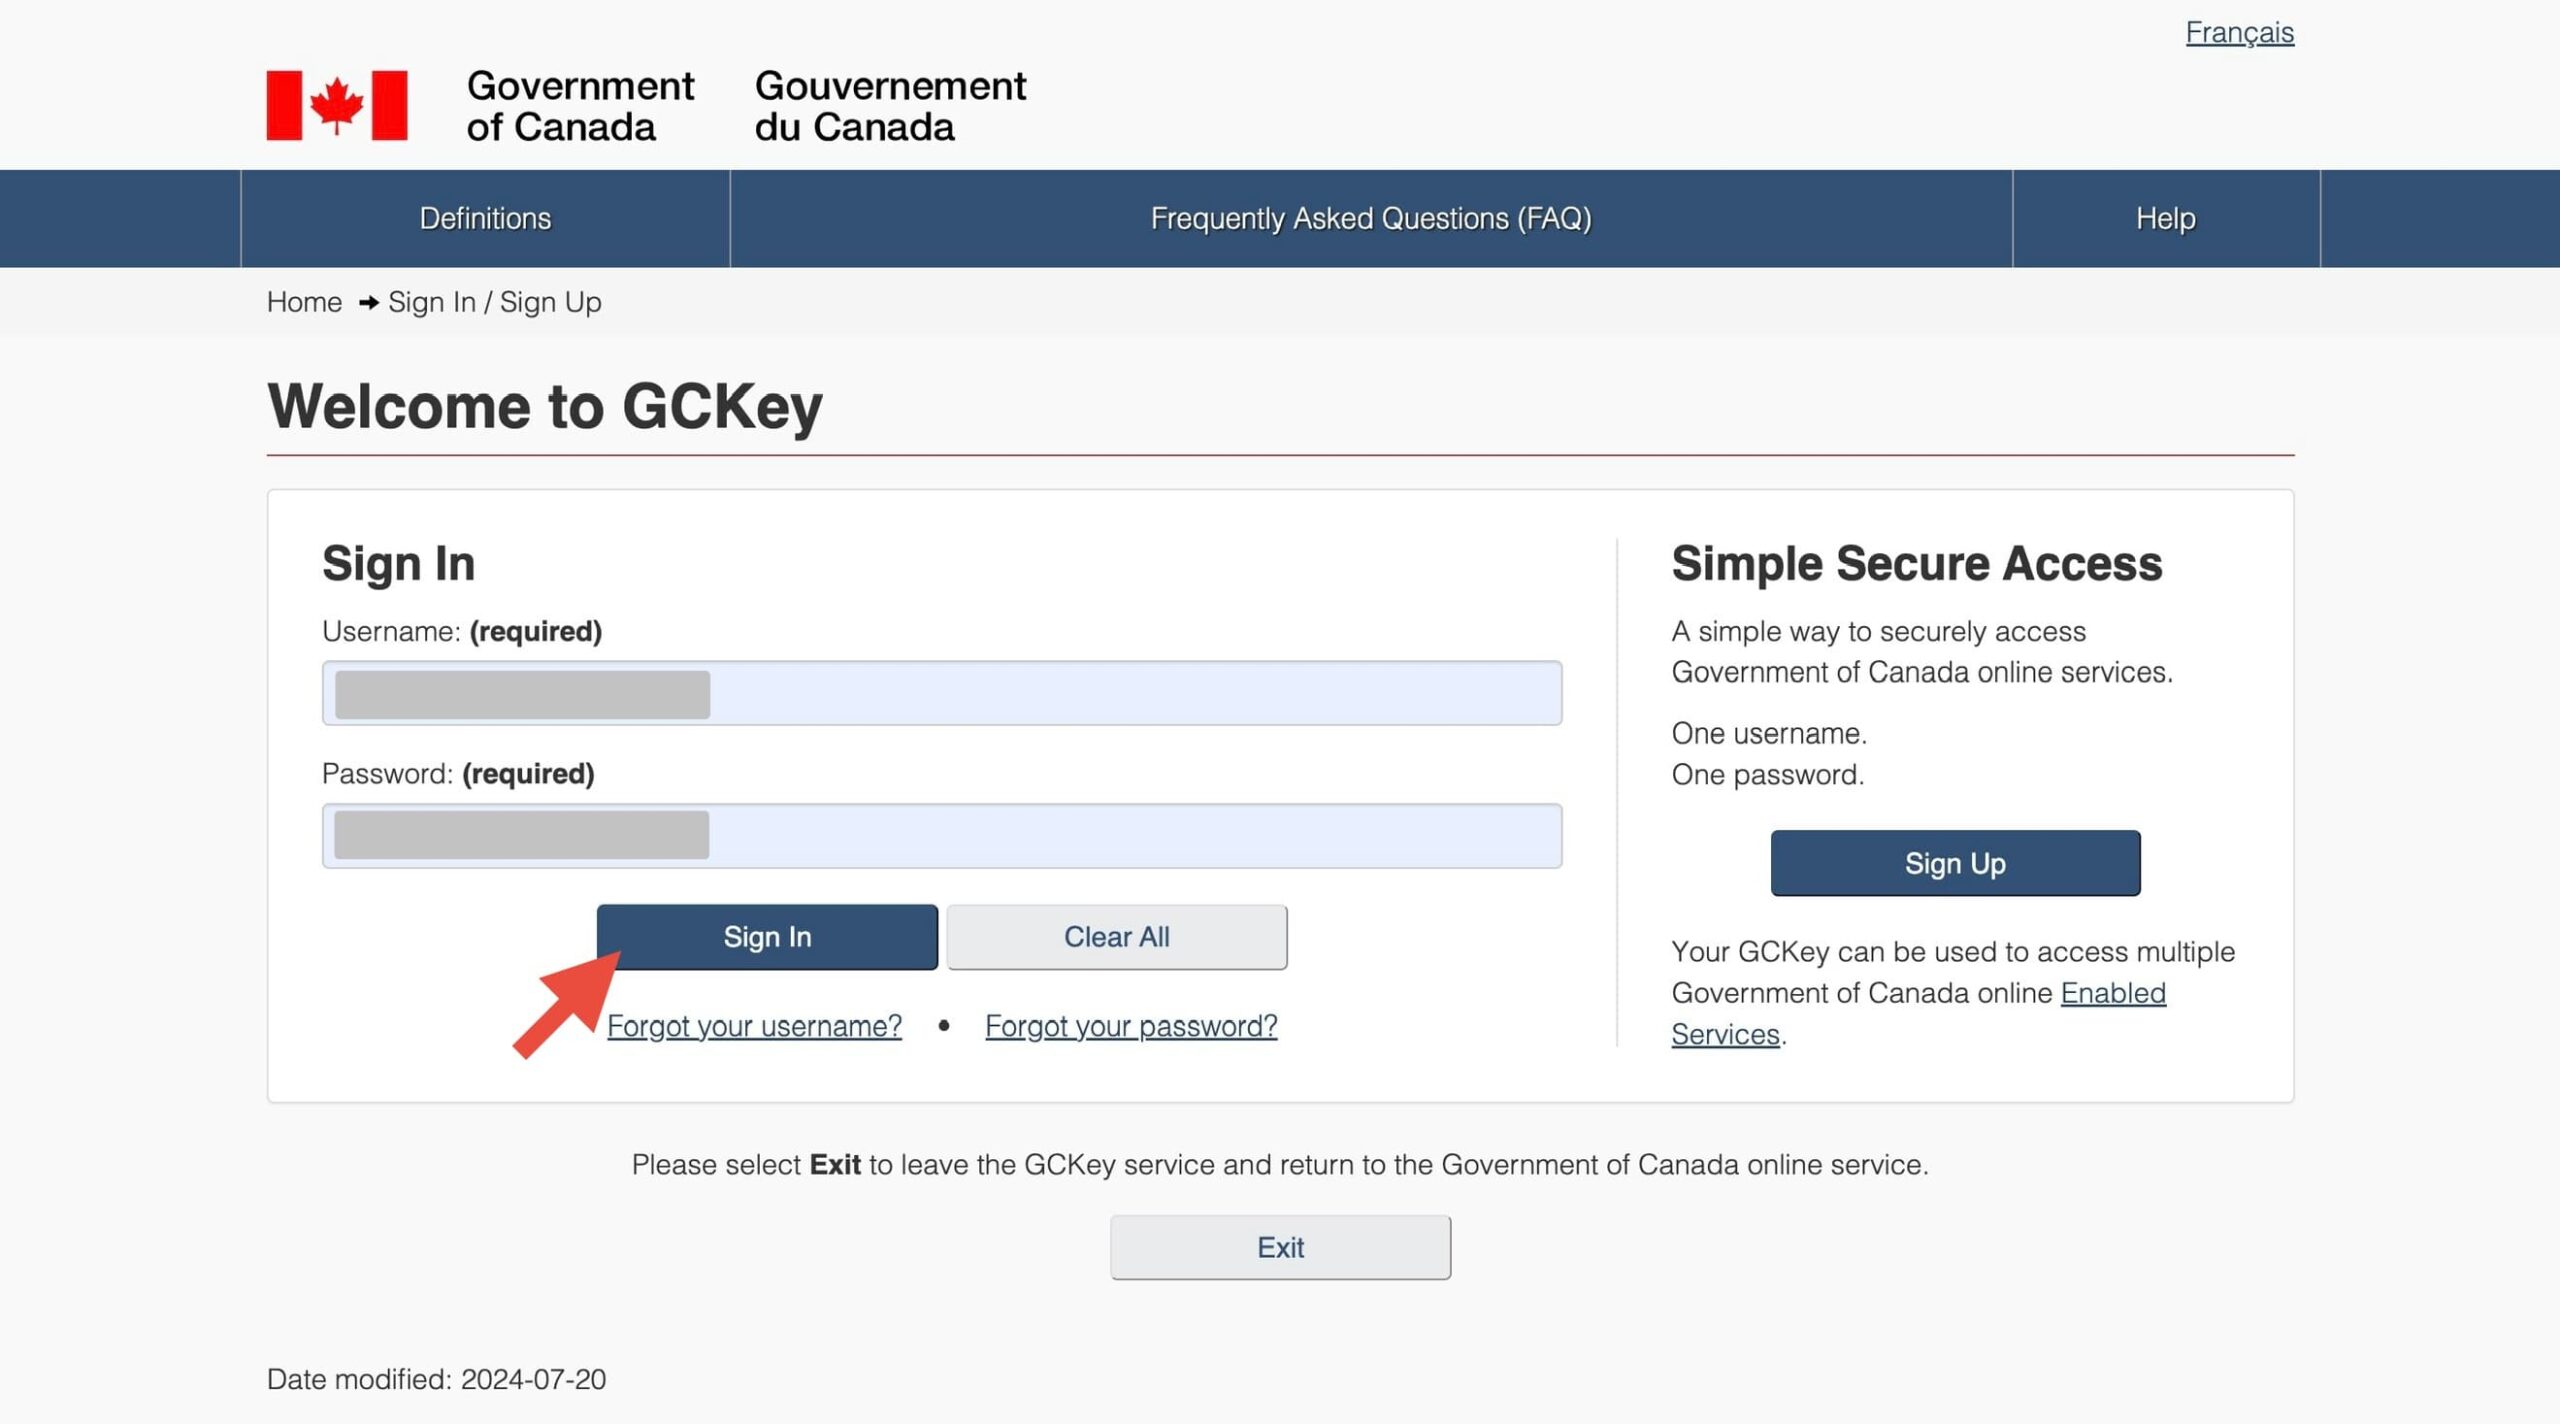Open Forgot your password link

tap(1130, 1026)
